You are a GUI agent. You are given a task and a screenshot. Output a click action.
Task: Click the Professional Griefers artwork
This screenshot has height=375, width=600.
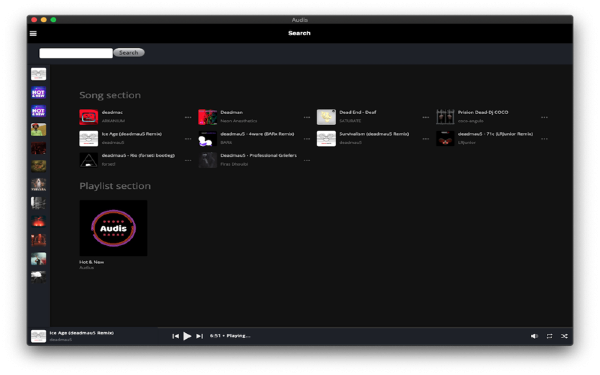coord(207,160)
